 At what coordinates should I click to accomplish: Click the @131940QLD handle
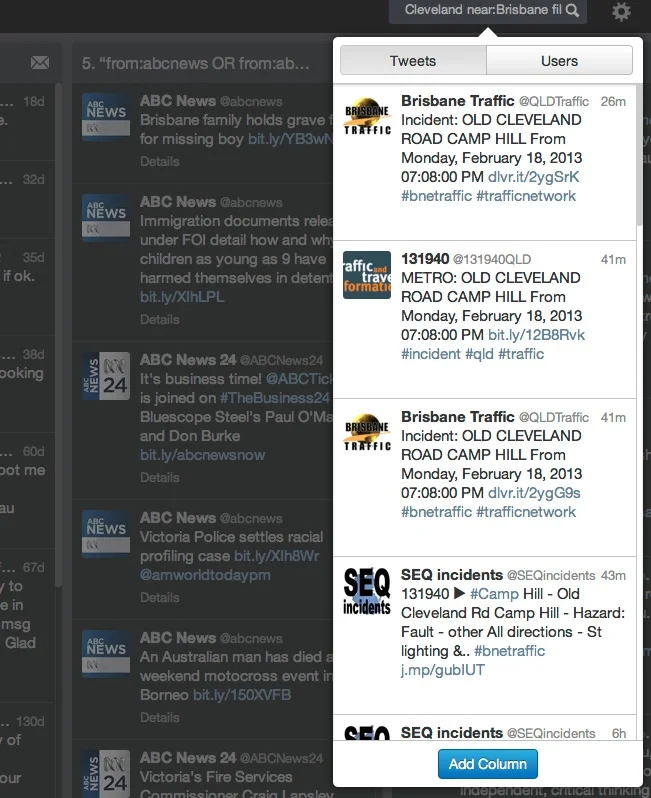click(492, 260)
